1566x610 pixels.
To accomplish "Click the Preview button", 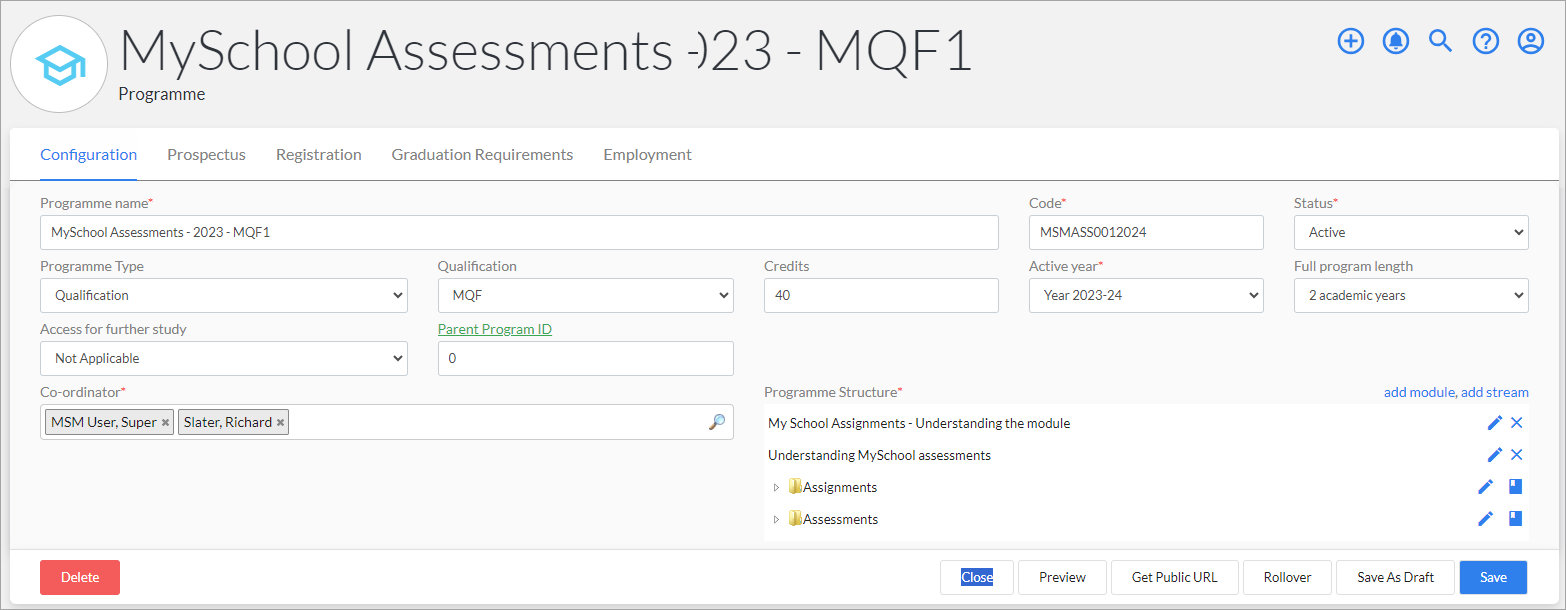I will (x=1062, y=577).
